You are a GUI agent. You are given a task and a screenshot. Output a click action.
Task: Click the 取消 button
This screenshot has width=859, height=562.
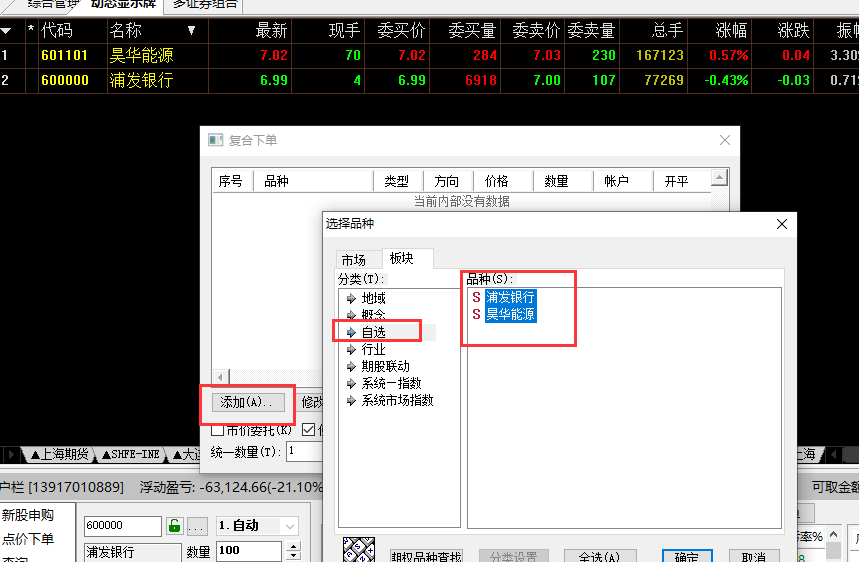coord(754,556)
